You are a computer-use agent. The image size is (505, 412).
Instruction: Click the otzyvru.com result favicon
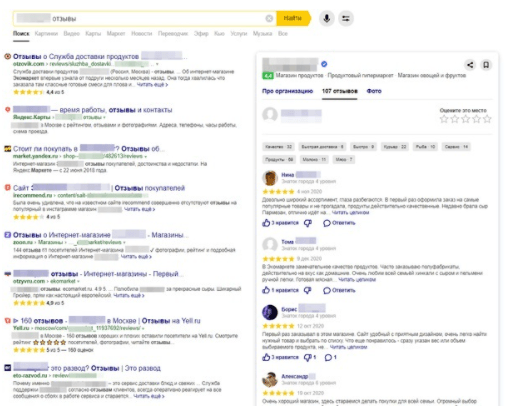pyautogui.click(x=7, y=274)
